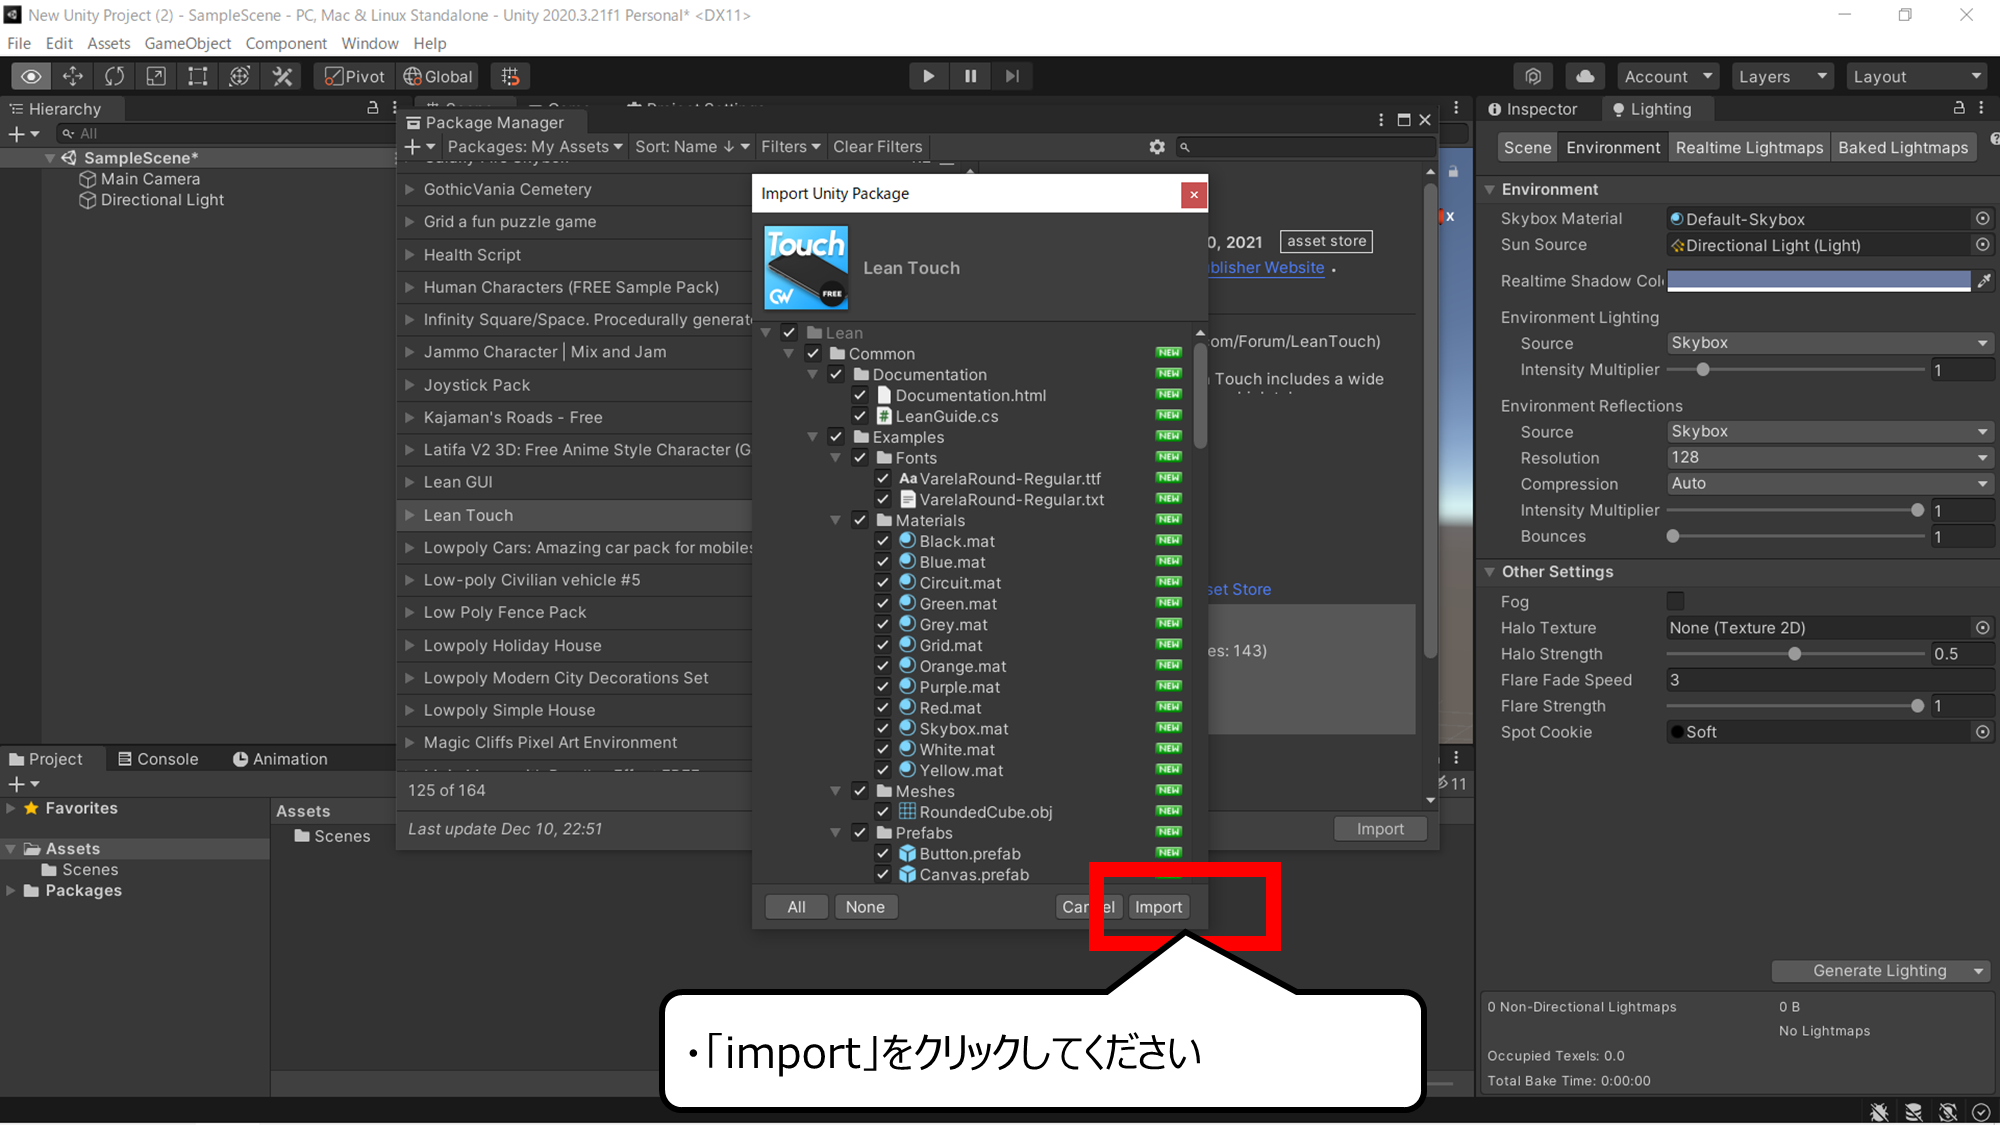
Task: Uncheck Documentation.html checkbox
Action: click(x=860, y=395)
